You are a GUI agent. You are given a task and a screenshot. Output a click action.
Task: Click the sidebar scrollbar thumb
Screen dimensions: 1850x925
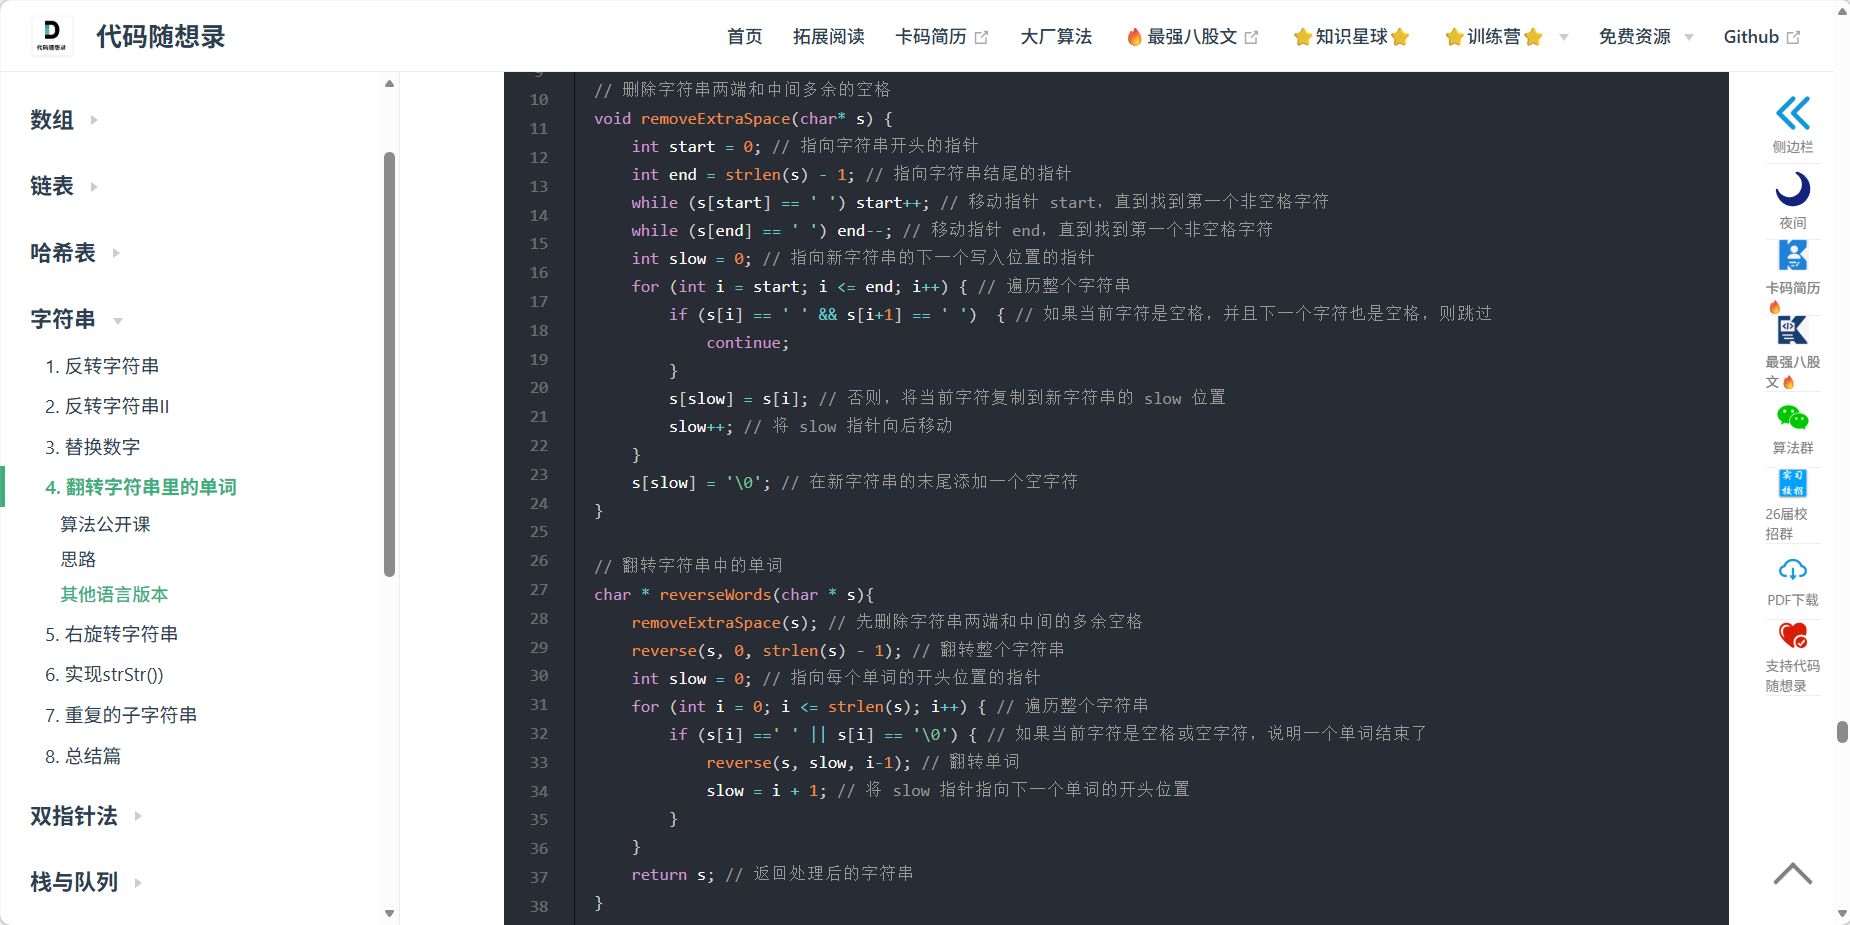tap(389, 364)
